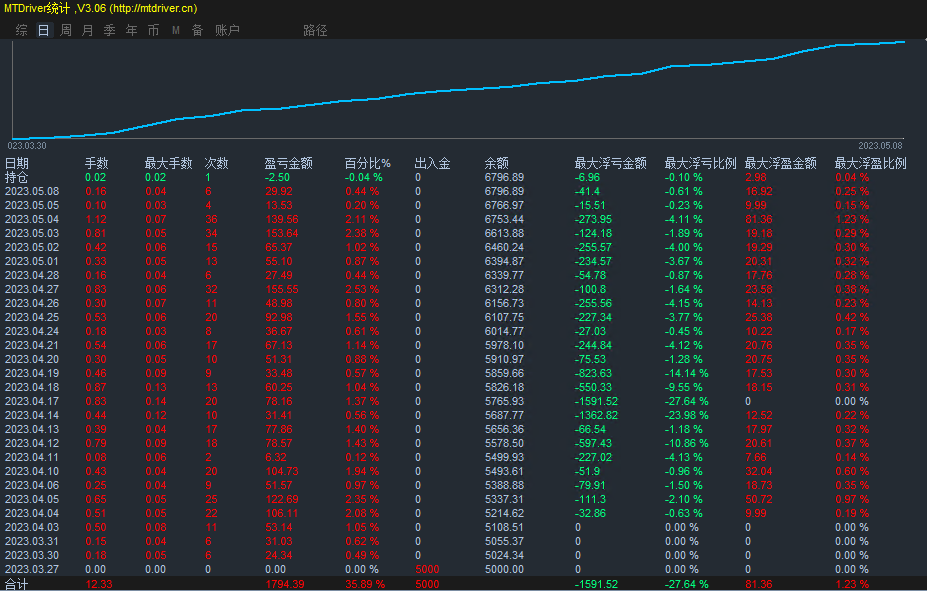
Task: Click the blue equity curve line
Action: click(458, 89)
